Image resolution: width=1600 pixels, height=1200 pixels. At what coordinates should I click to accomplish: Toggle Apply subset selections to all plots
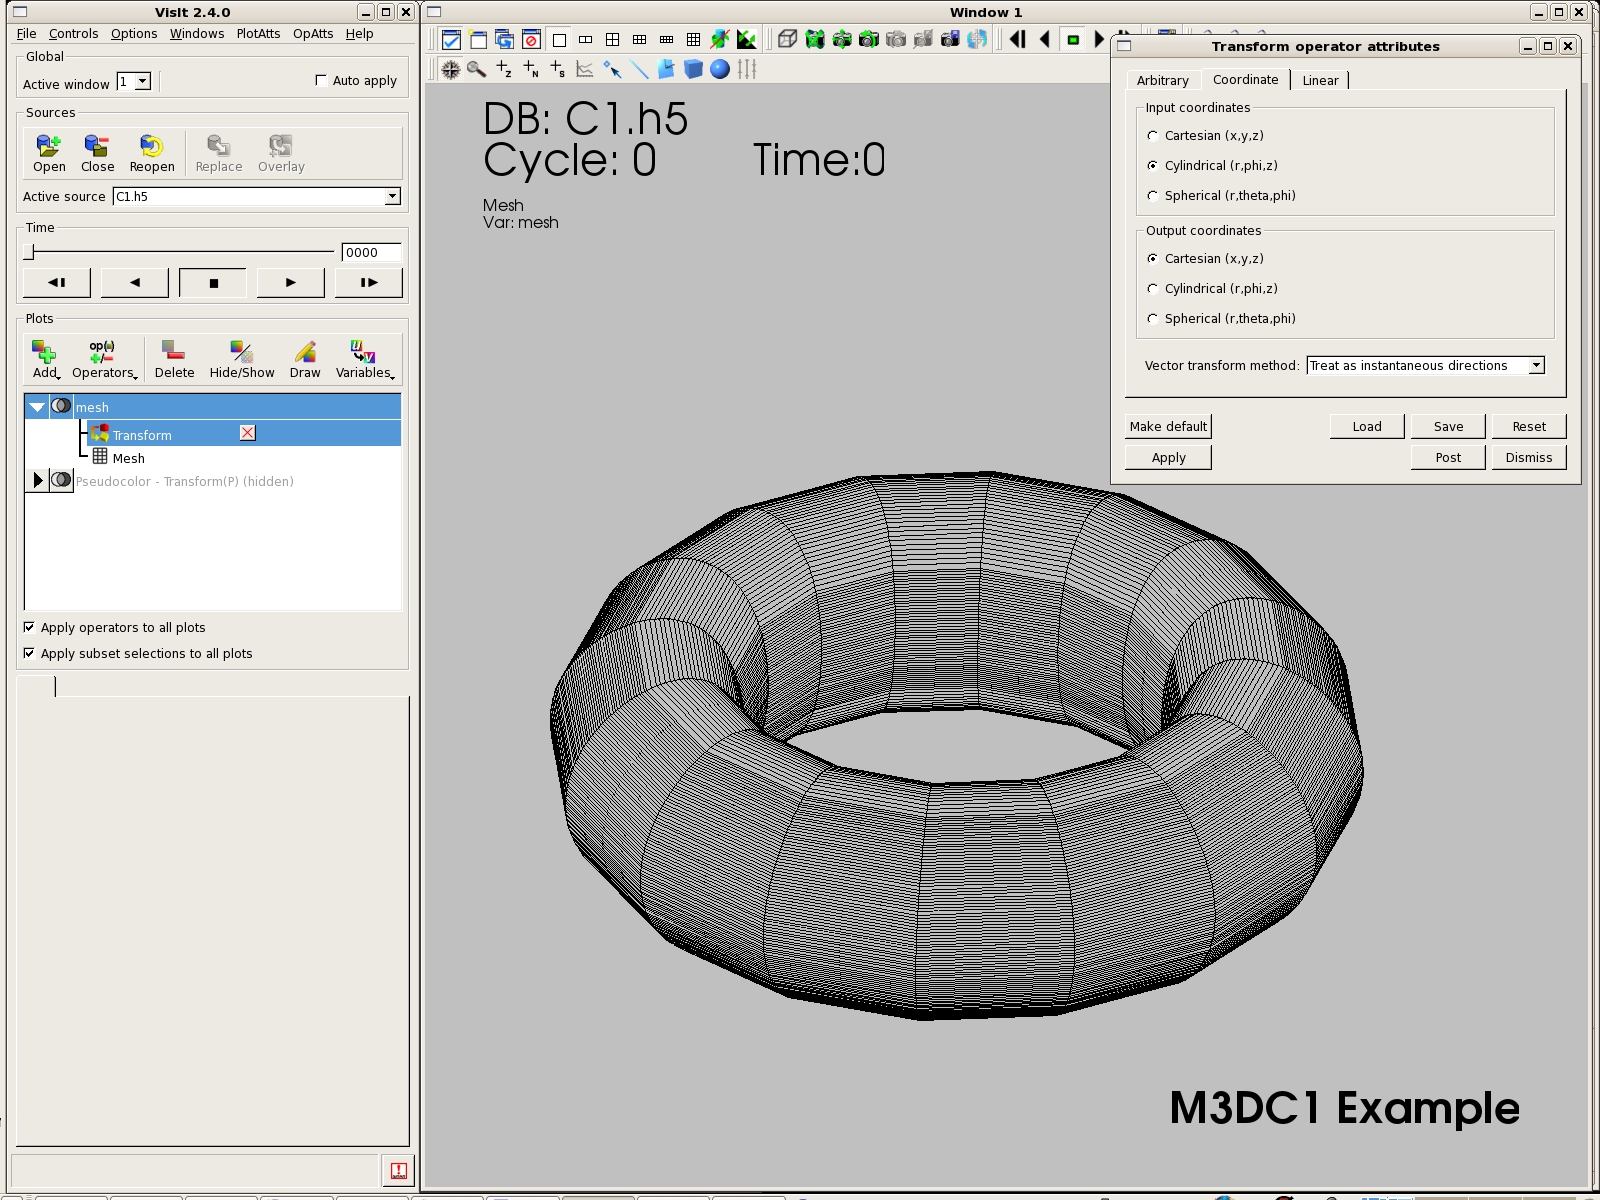click(x=29, y=653)
